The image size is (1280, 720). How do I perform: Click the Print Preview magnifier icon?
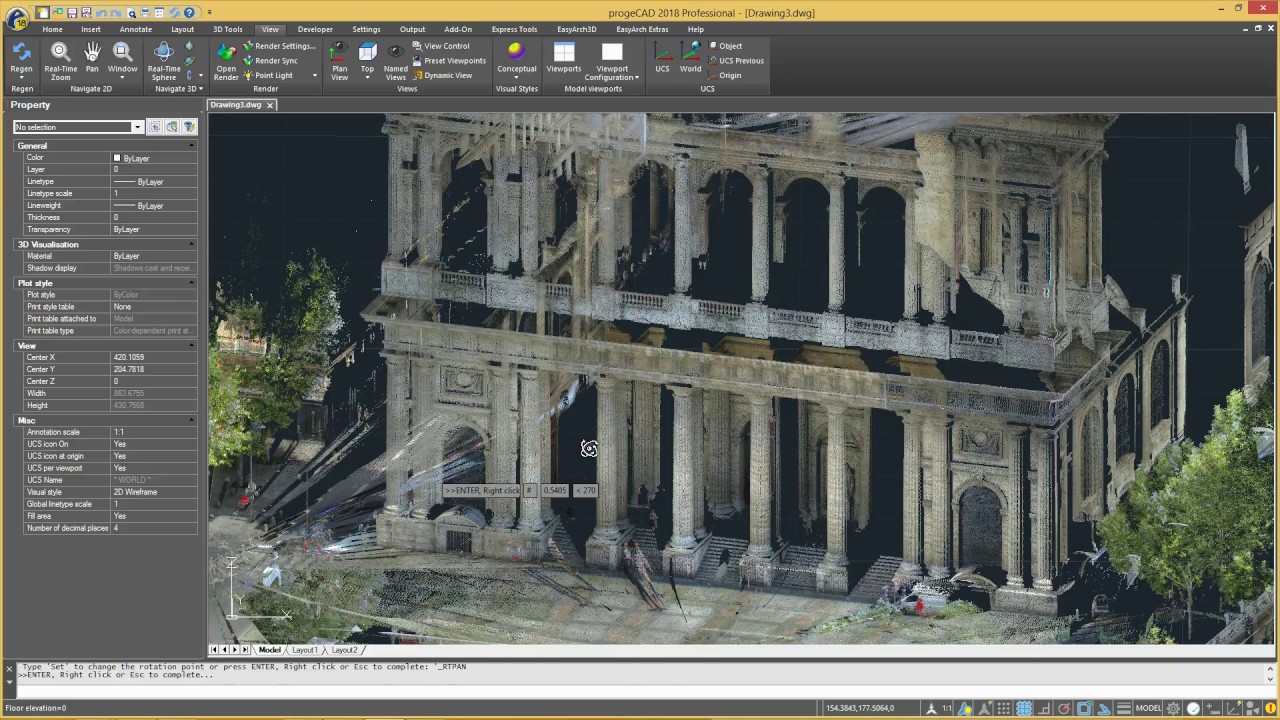click(131, 13)
